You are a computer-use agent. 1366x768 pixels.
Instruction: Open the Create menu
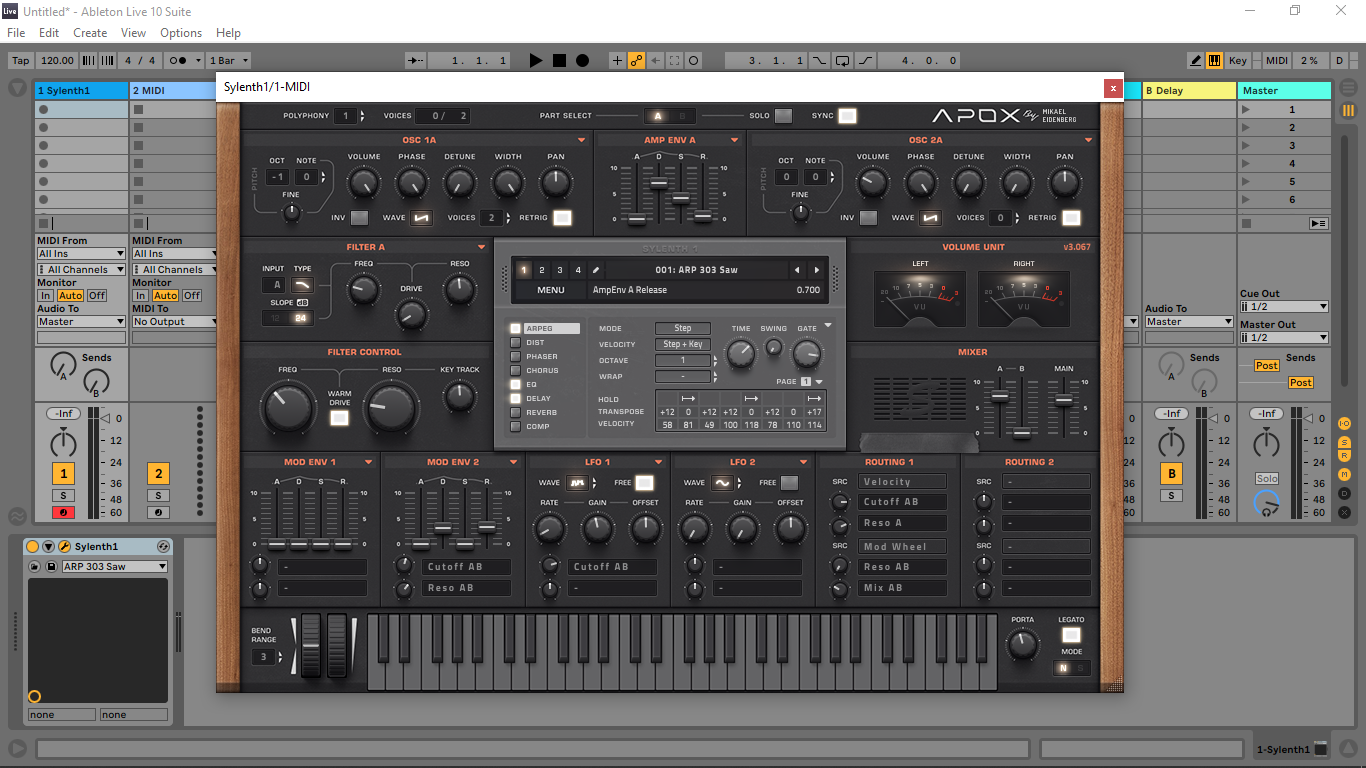coord(90,33)
